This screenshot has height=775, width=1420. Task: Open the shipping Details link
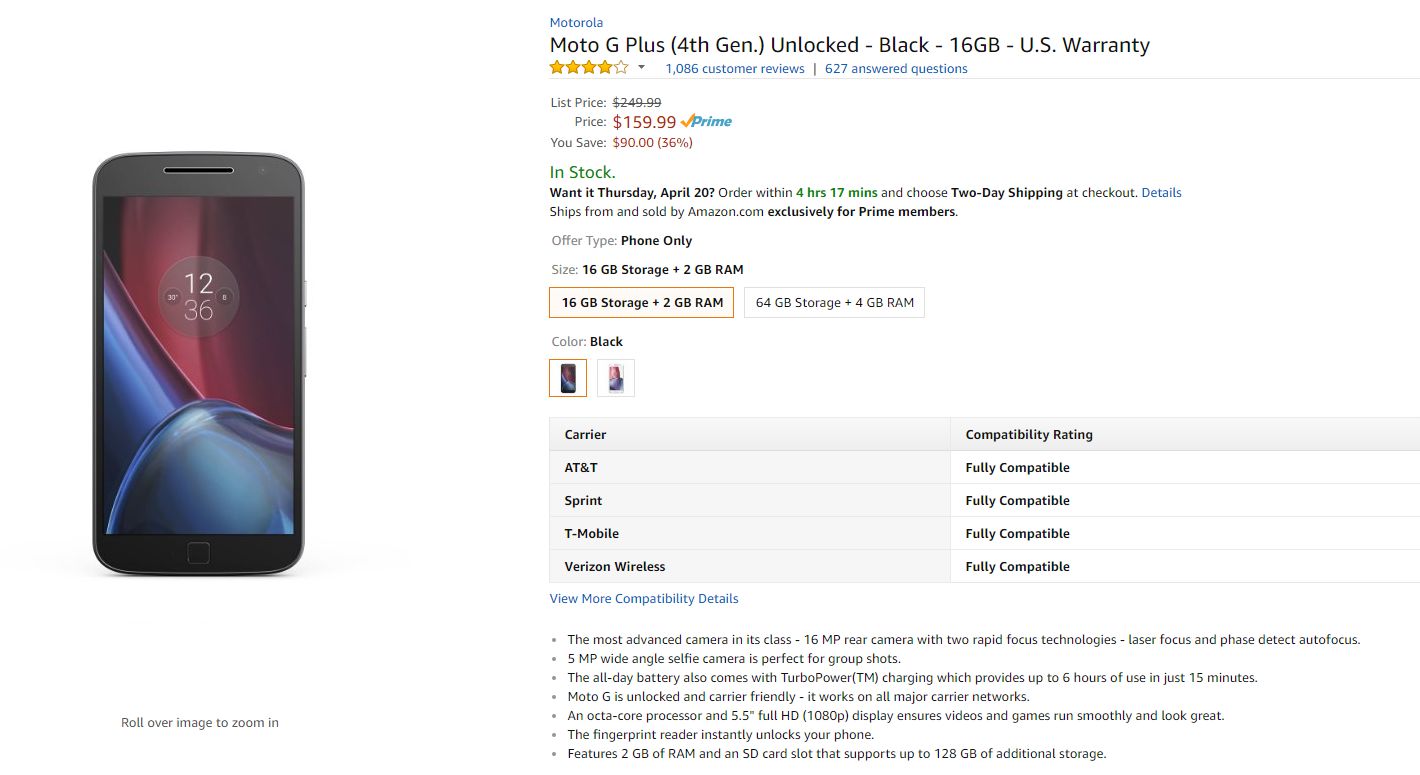[x=1161, y=192]
